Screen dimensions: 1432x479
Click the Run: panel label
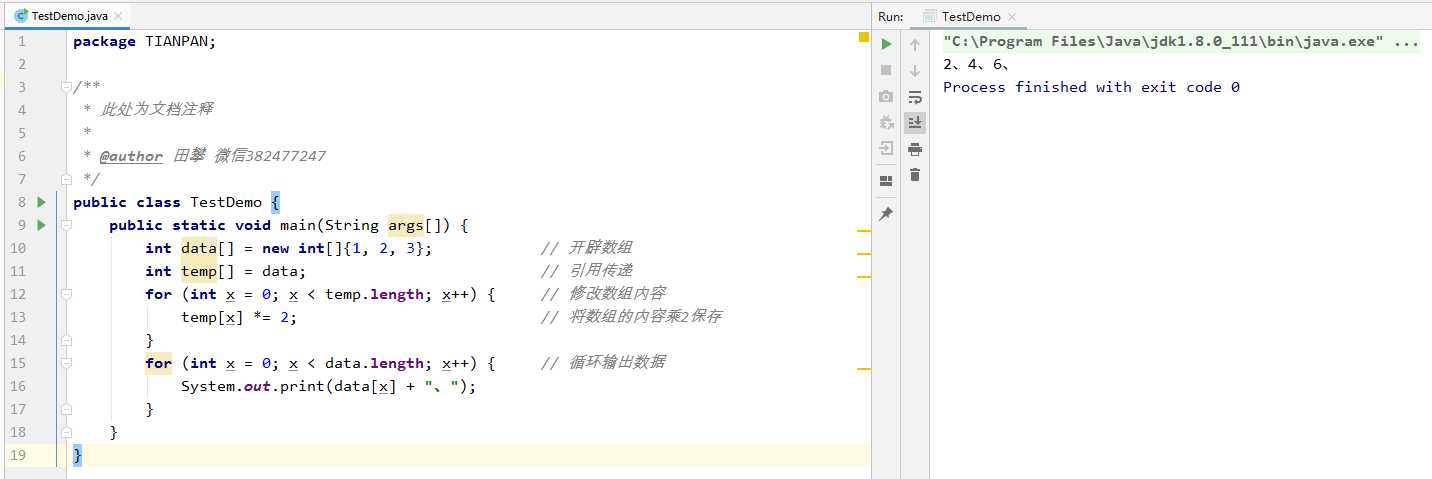(x=891, y=16)
